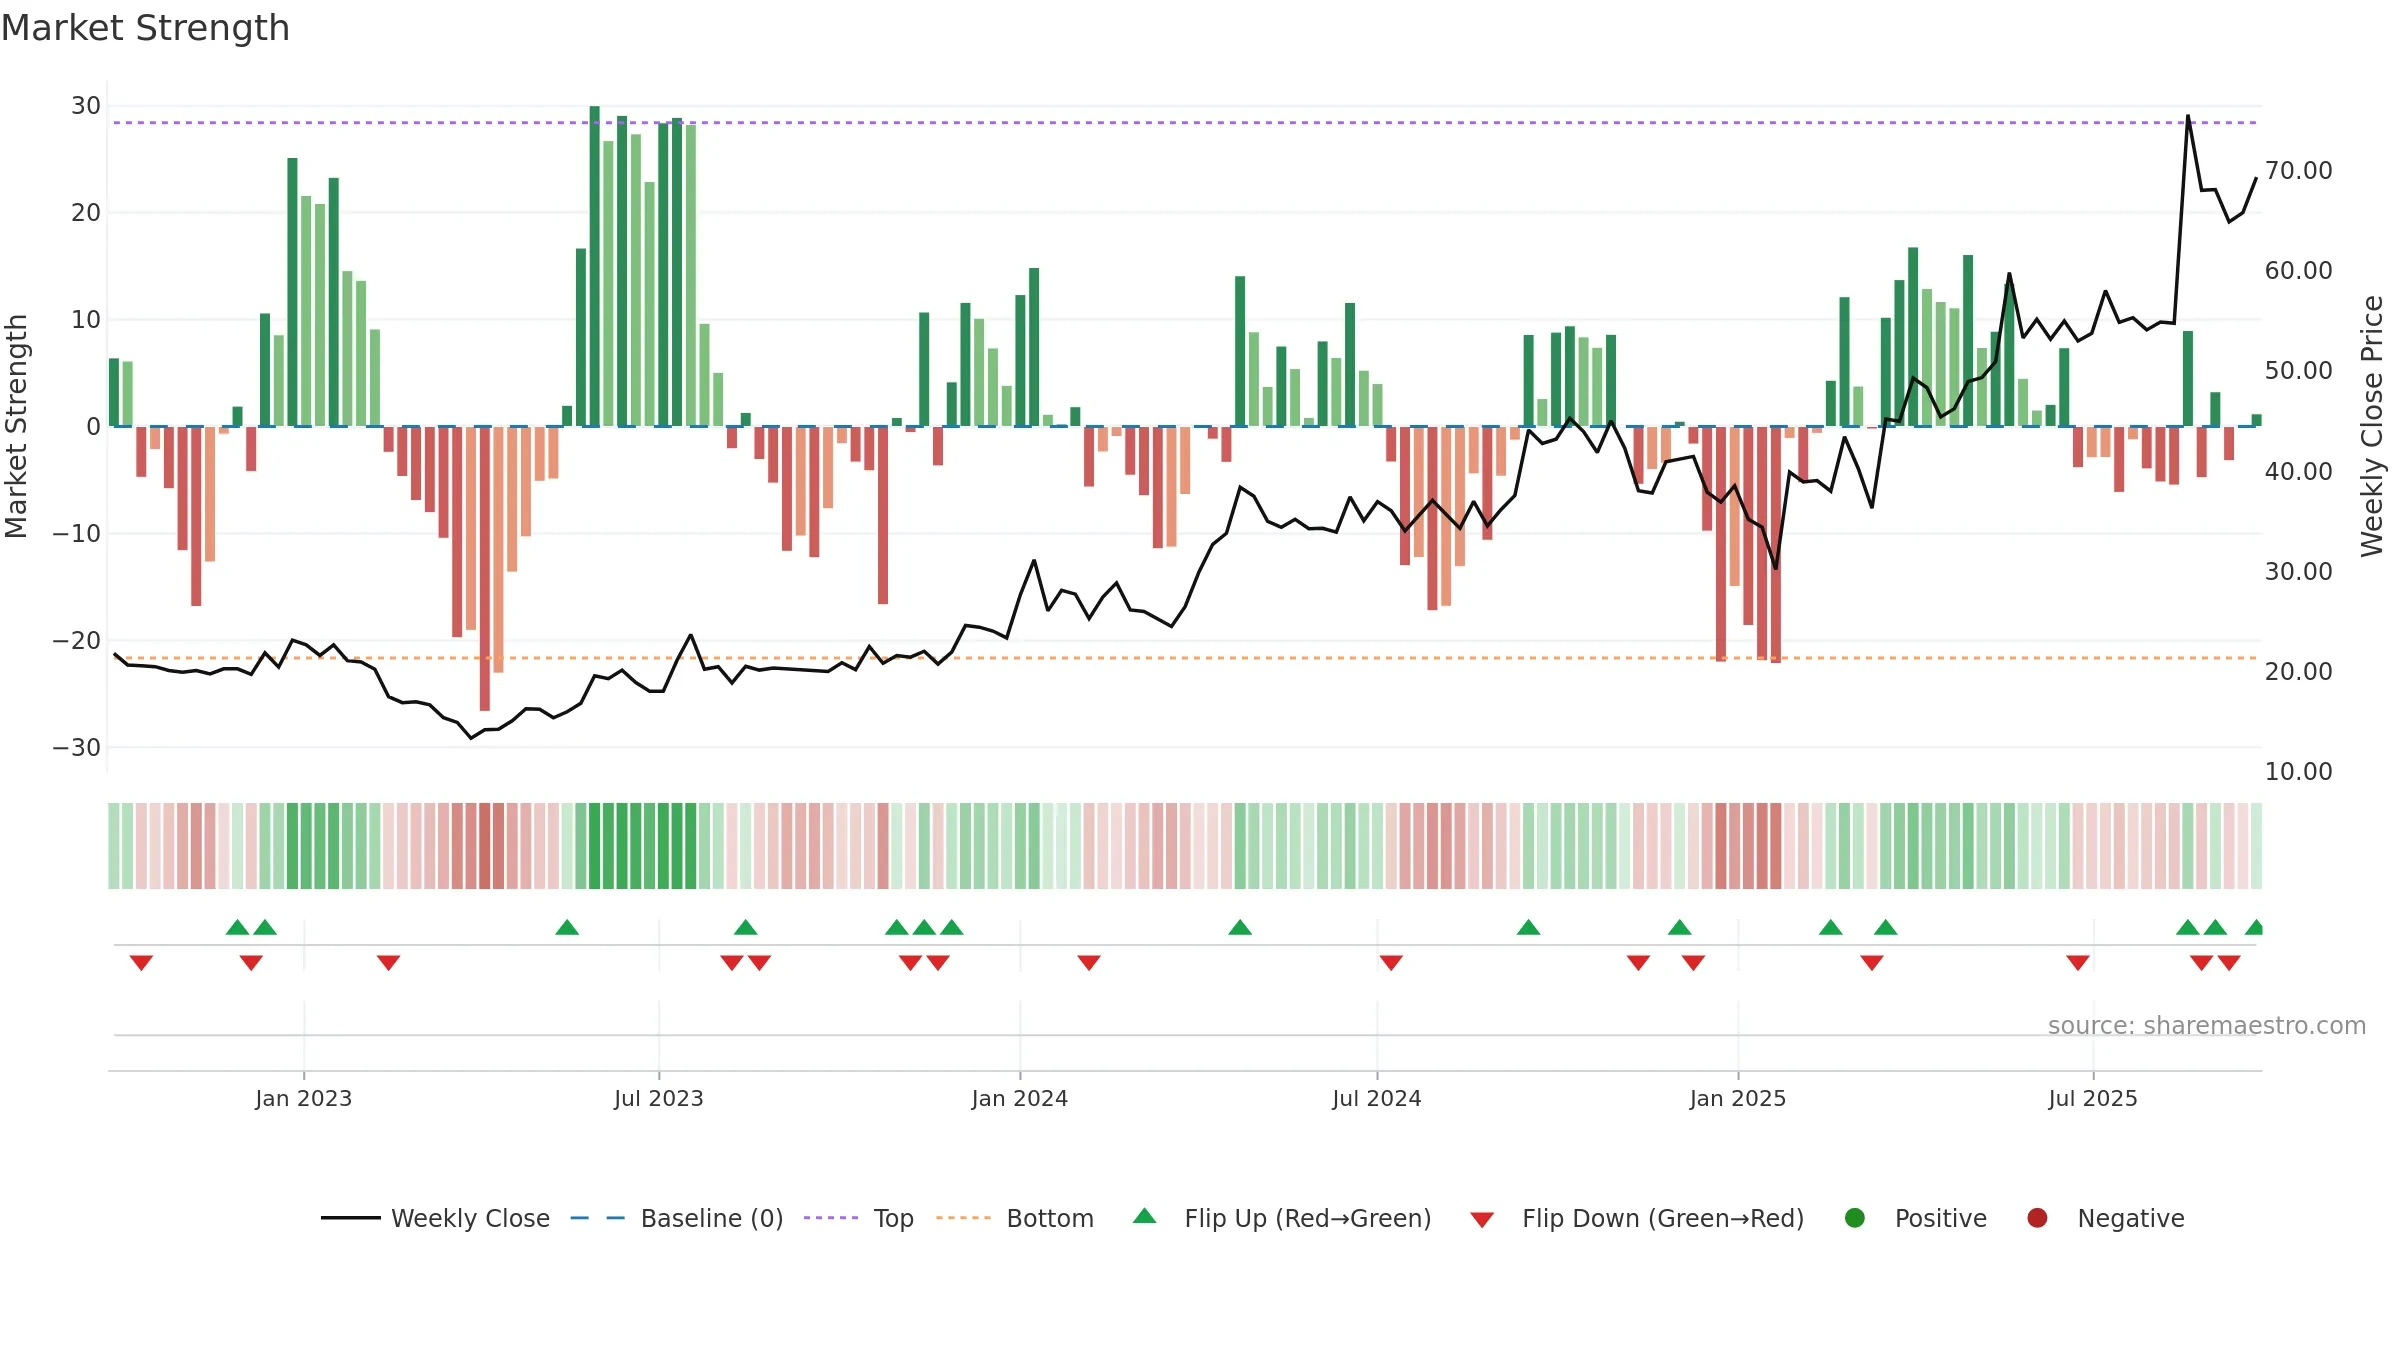Click the deepest red bar near −27
The width and height of the screenshot is (2400, 1350).
[x=485, y=569]
